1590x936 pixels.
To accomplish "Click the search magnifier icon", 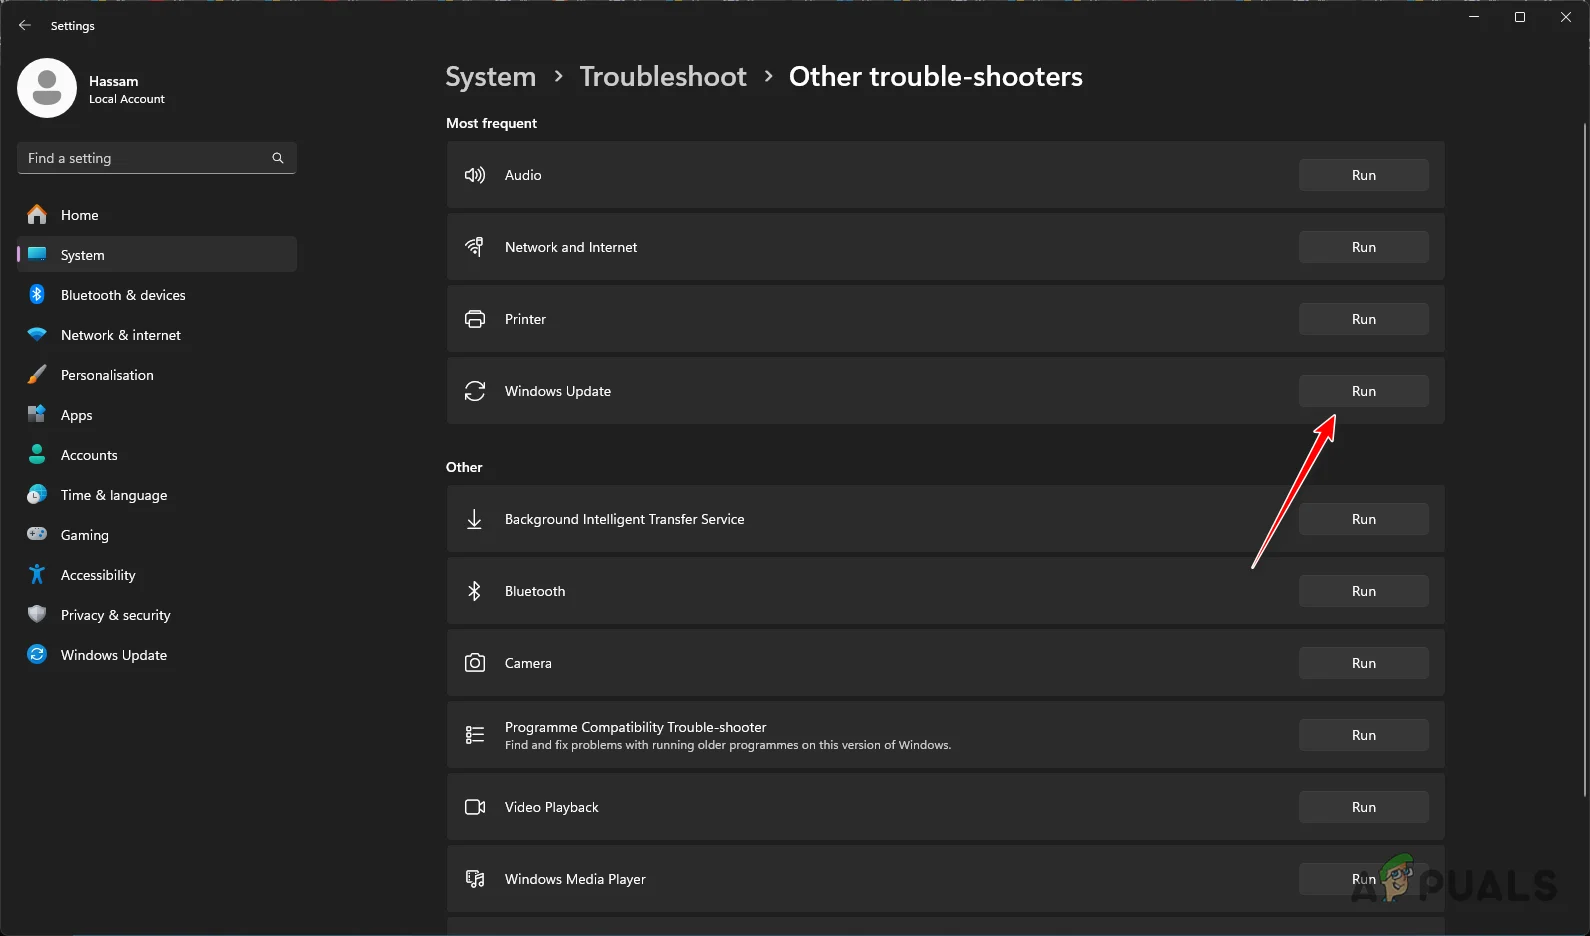I will (x=278, y=158).
